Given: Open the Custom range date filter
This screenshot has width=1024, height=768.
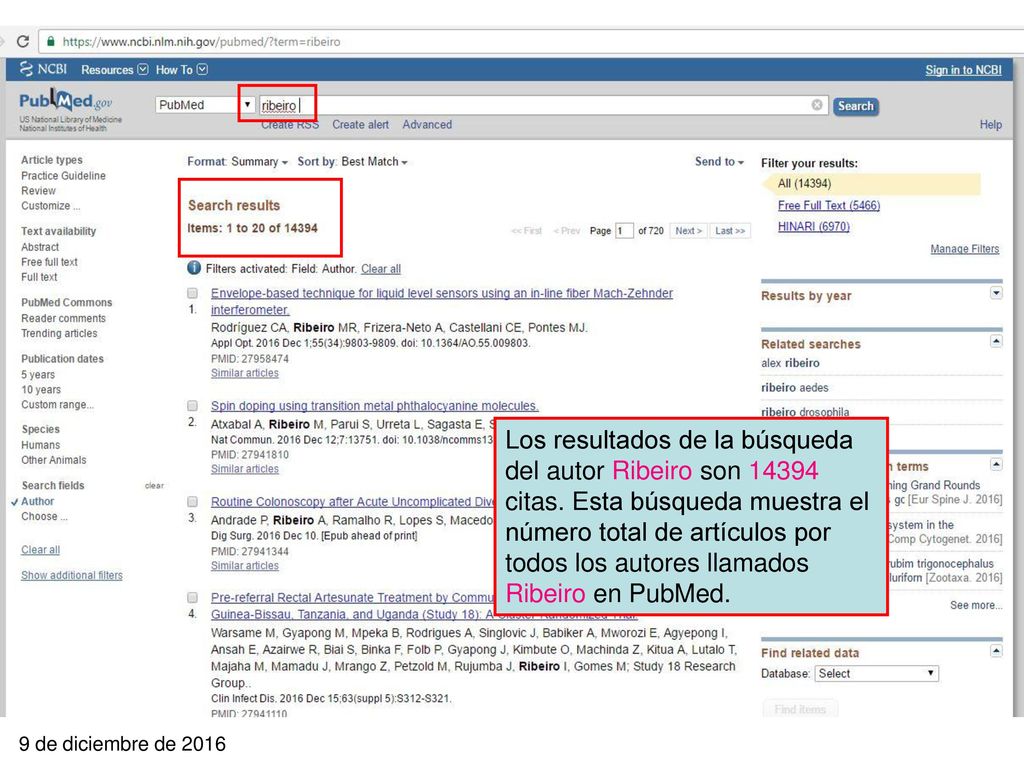Looking at the screenshot, I should click(57, 404).
